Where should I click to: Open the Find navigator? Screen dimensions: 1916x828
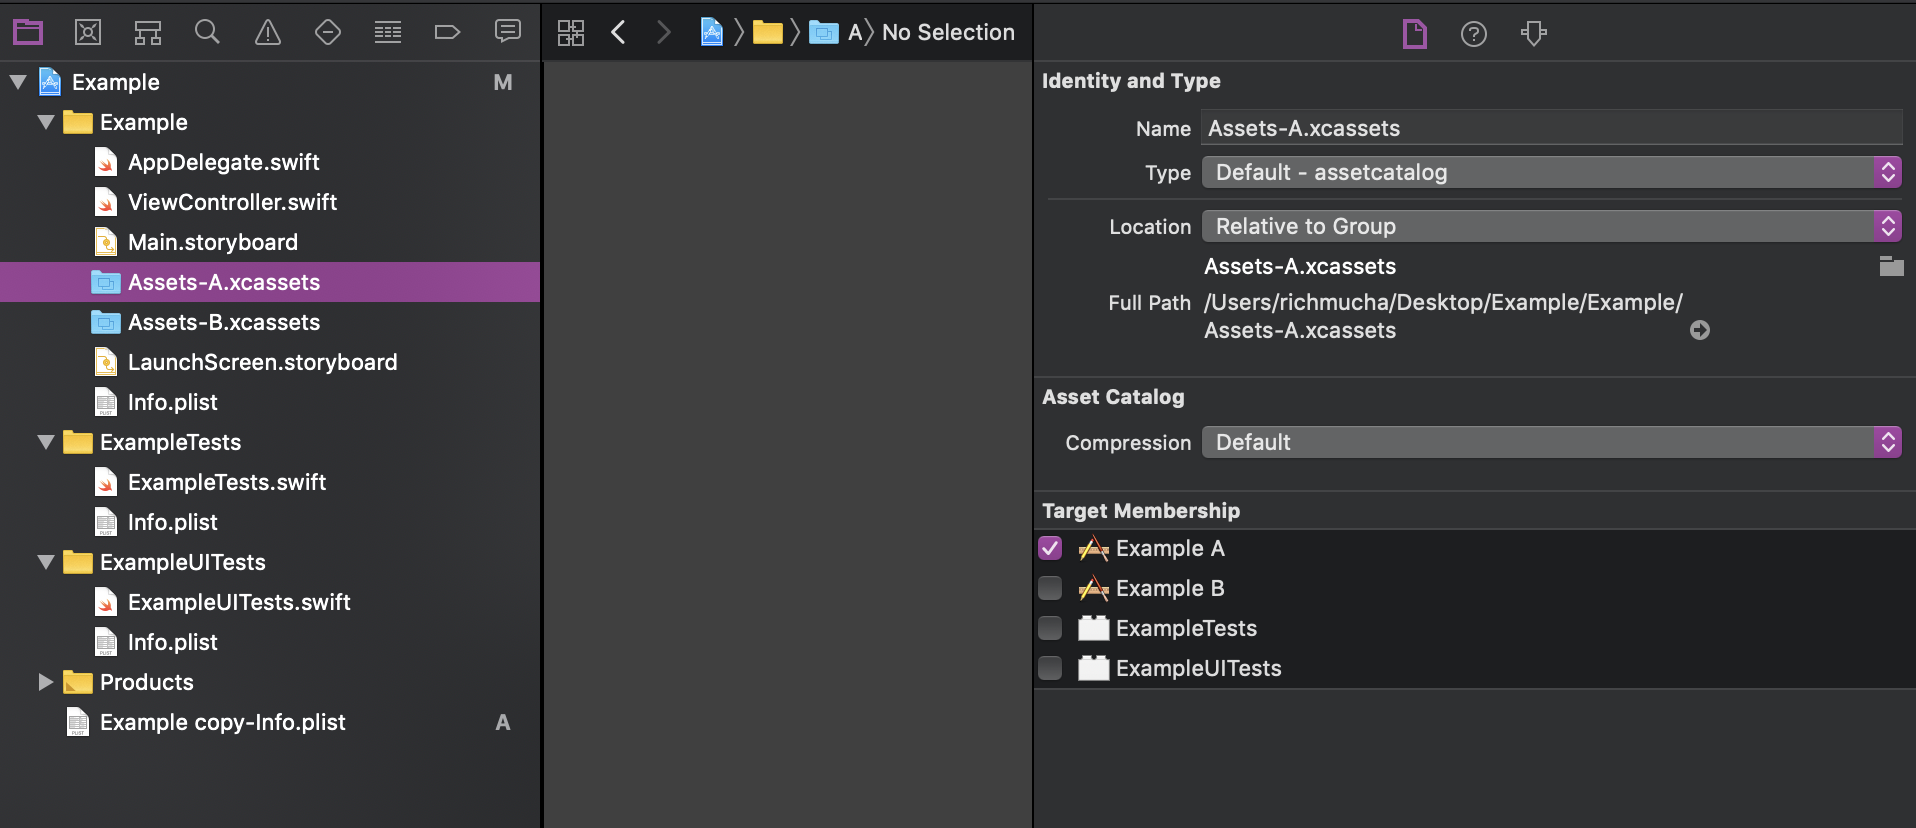click(x=207, y=33)
